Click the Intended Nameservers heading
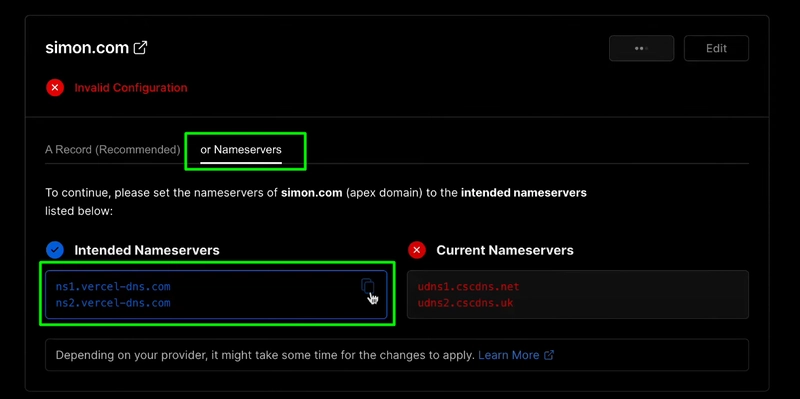Viewport: 800px width, 399px height. pos(147,250)
